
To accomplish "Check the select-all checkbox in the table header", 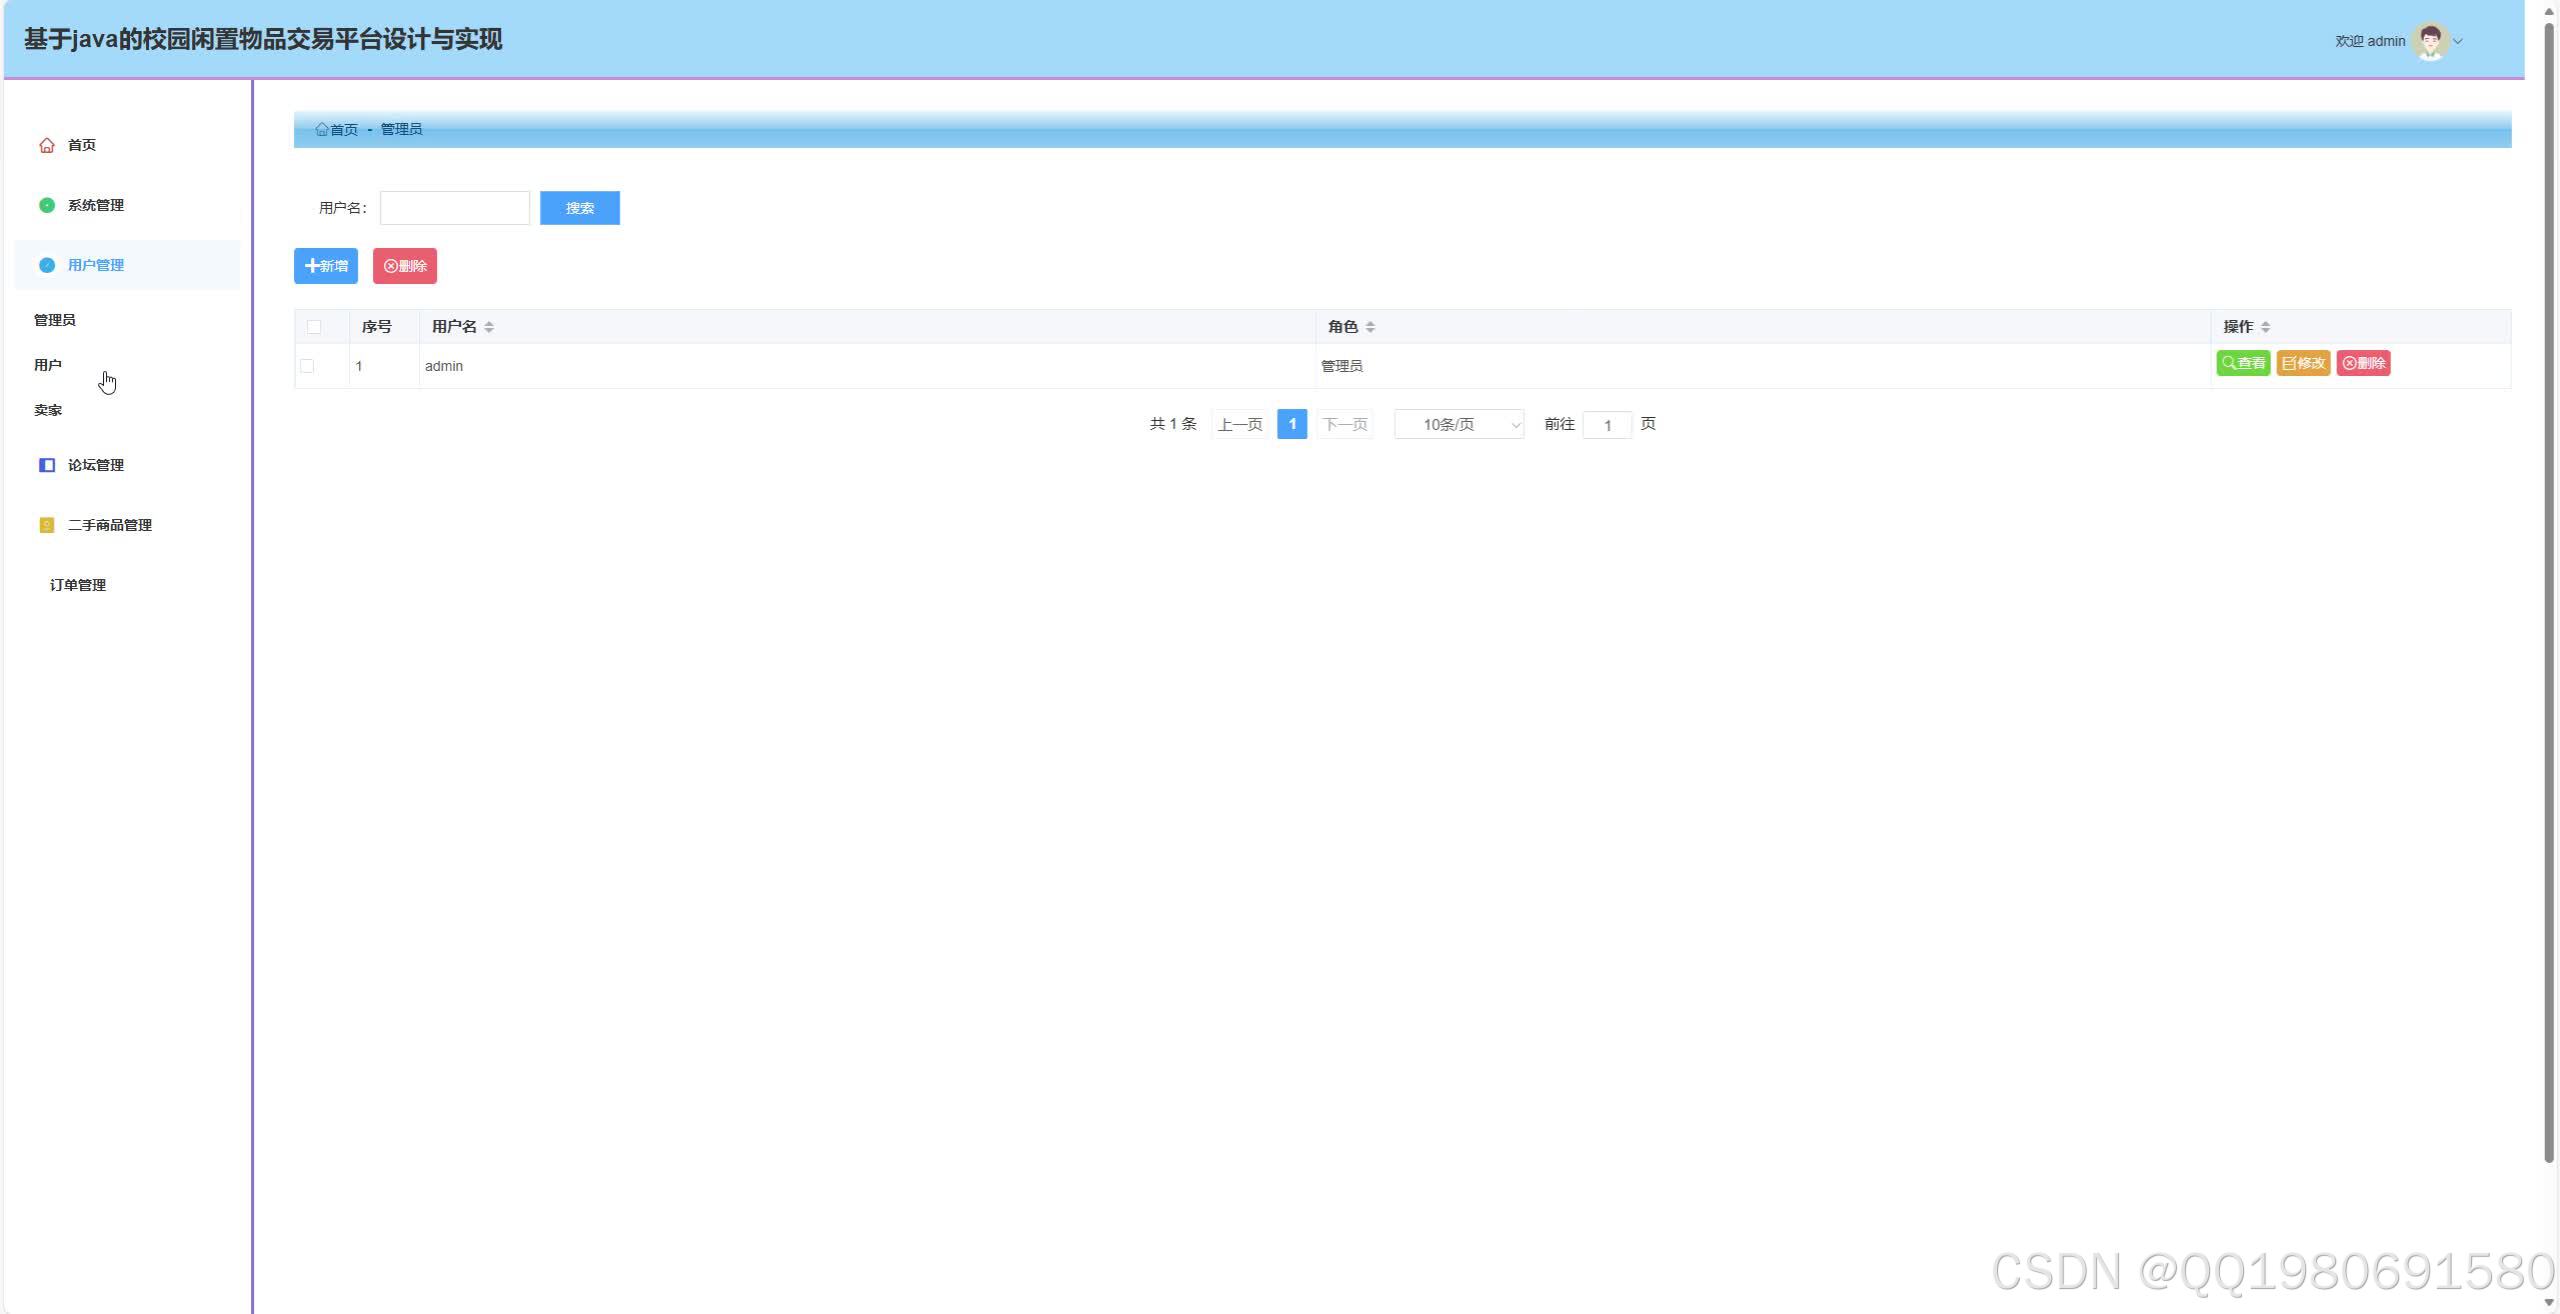I will coord(314,327).
